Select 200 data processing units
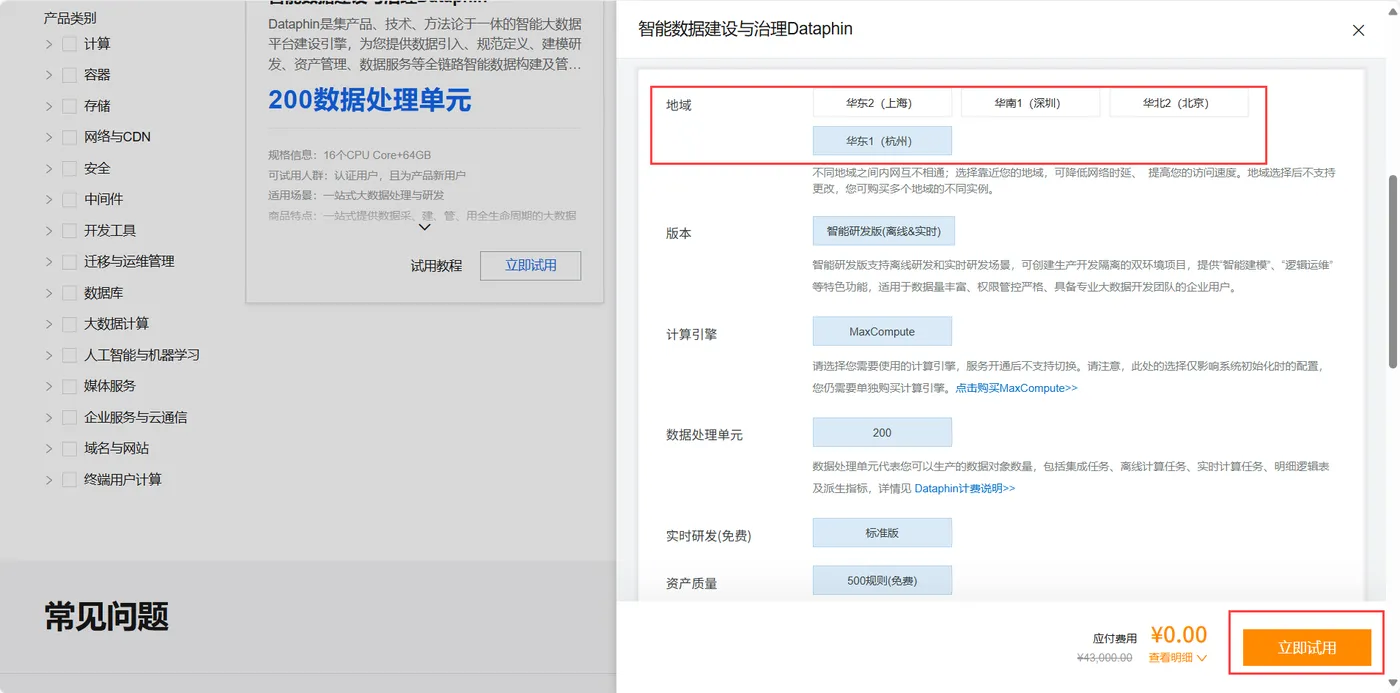1400x693 pixels. point(882,433)
